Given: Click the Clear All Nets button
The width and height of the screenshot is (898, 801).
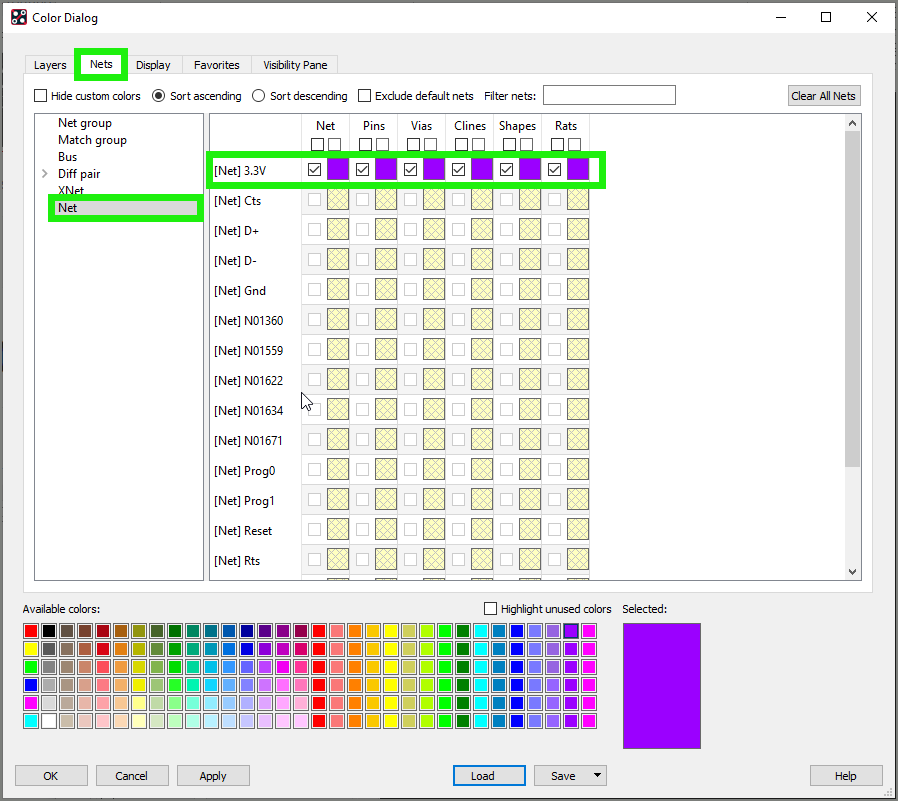Looking at the screenshot, I should coord(824,96).
